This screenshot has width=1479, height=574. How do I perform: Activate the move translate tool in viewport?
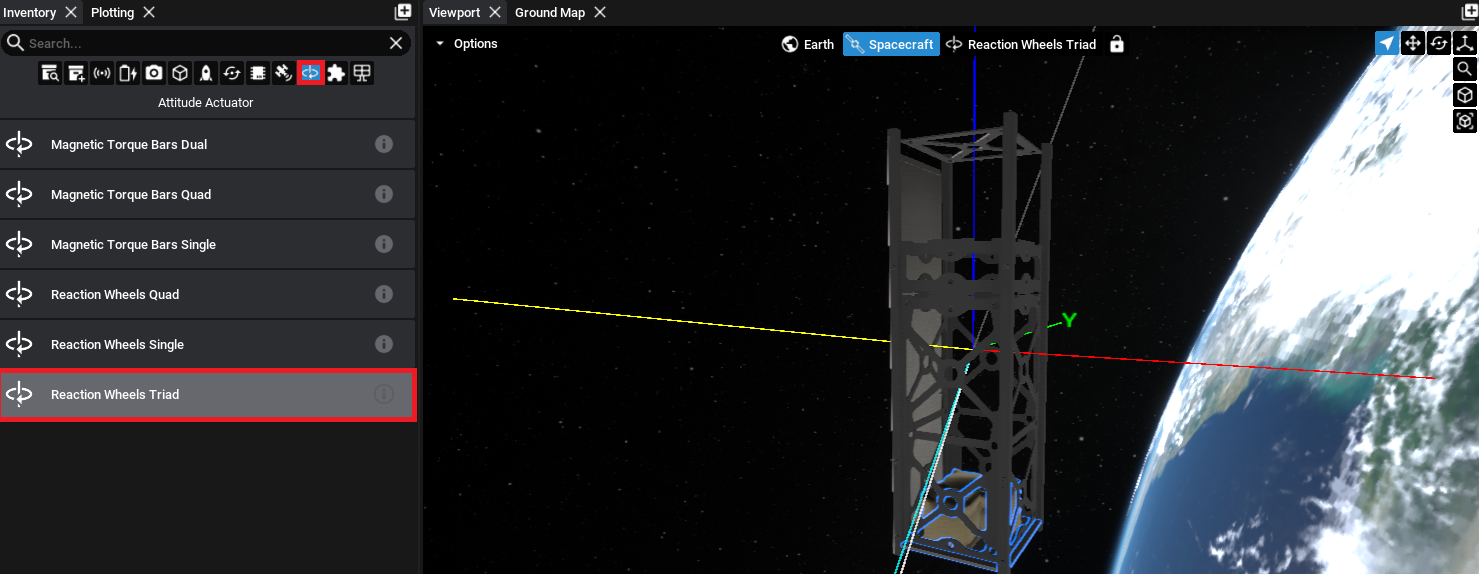pyautogui.click(x=1412, y=43)
